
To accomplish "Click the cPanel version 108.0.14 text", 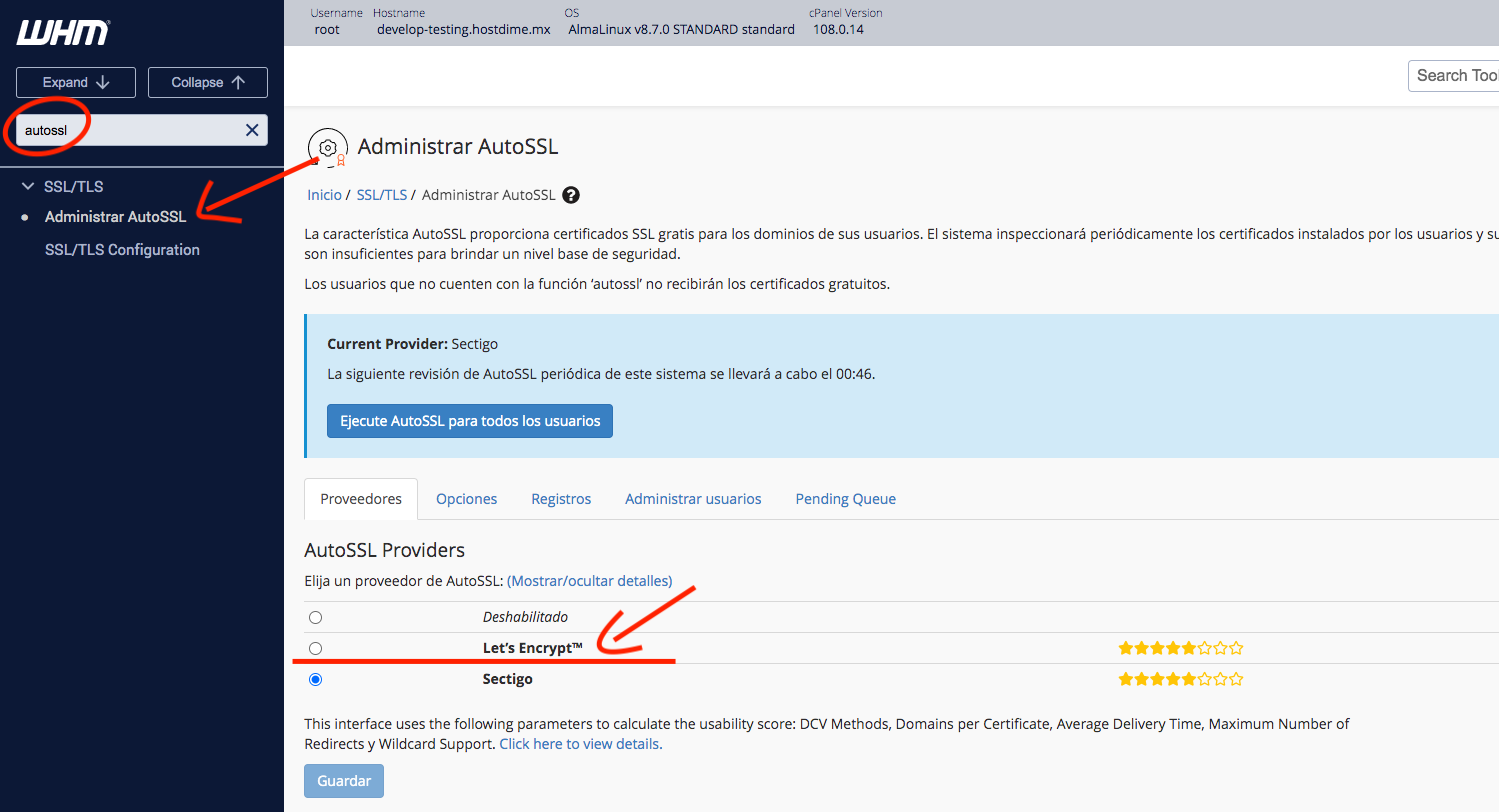I will point(838,30).
